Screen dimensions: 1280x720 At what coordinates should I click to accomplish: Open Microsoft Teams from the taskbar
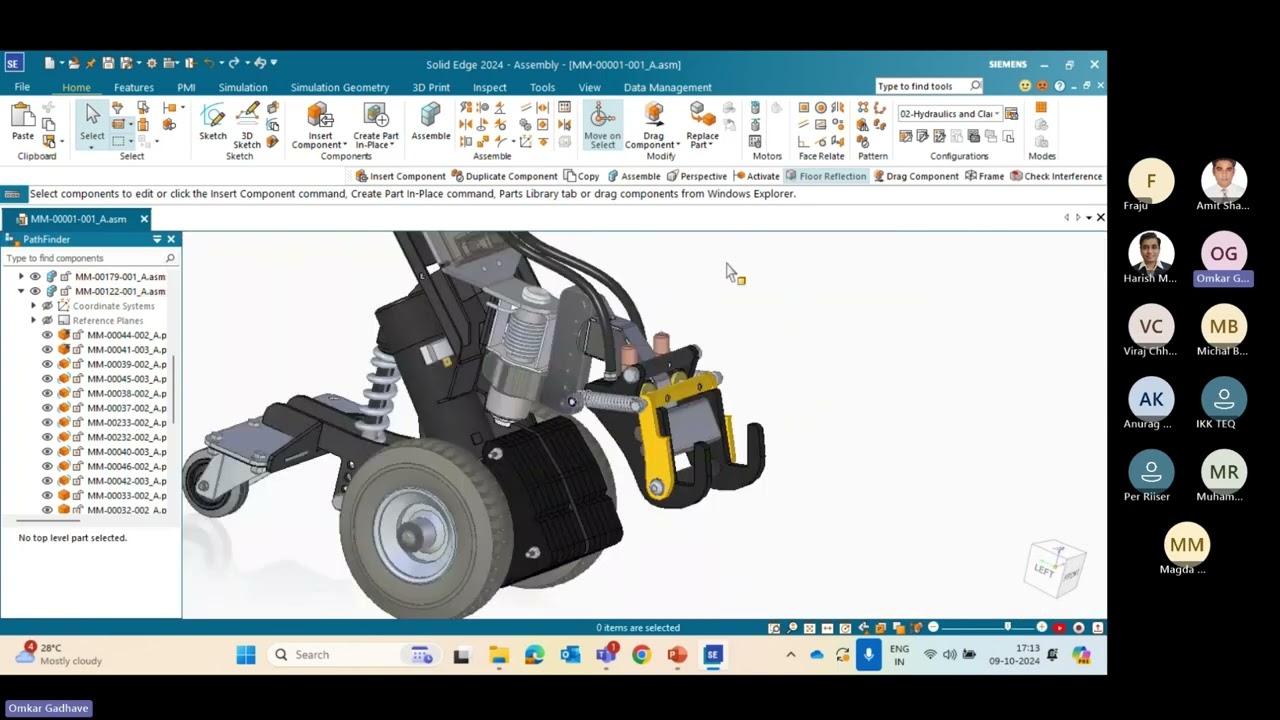607,655
